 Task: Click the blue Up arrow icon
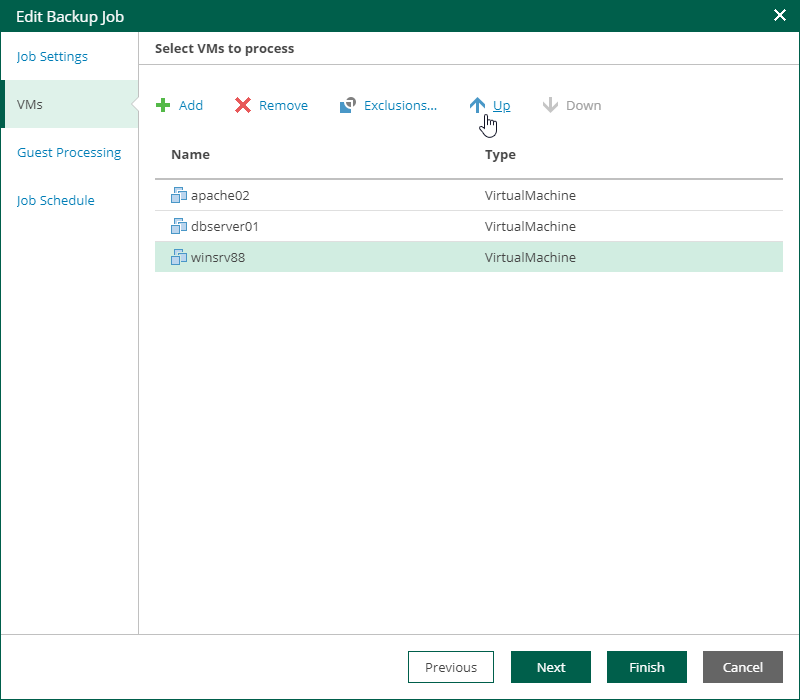pos(478,105)
